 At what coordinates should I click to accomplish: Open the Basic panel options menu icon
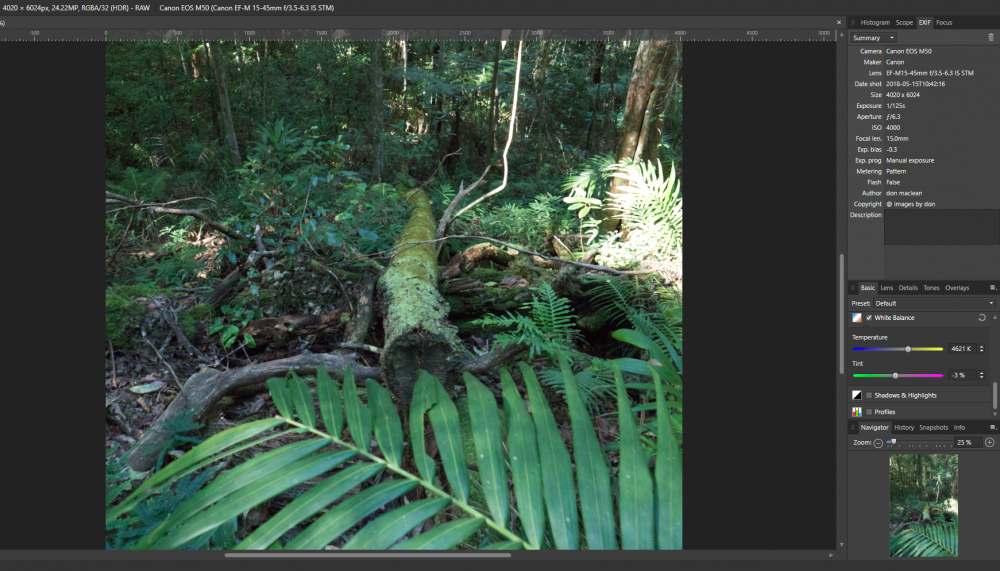coord(992,288)
